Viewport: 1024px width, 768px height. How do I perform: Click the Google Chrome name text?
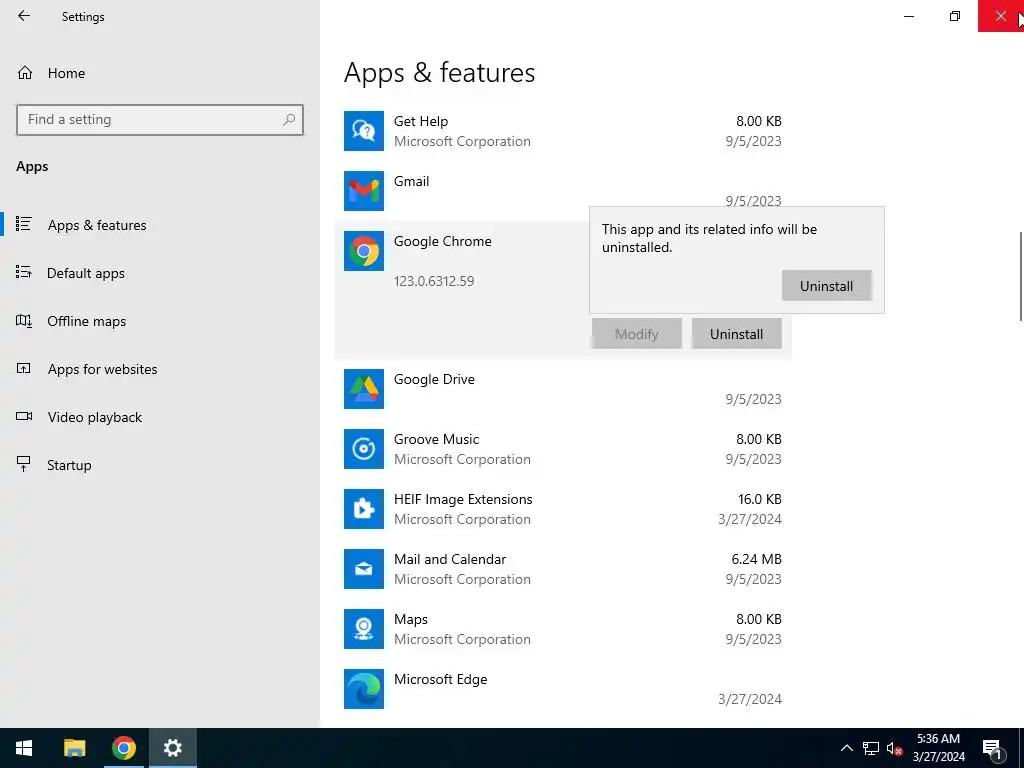443,241
